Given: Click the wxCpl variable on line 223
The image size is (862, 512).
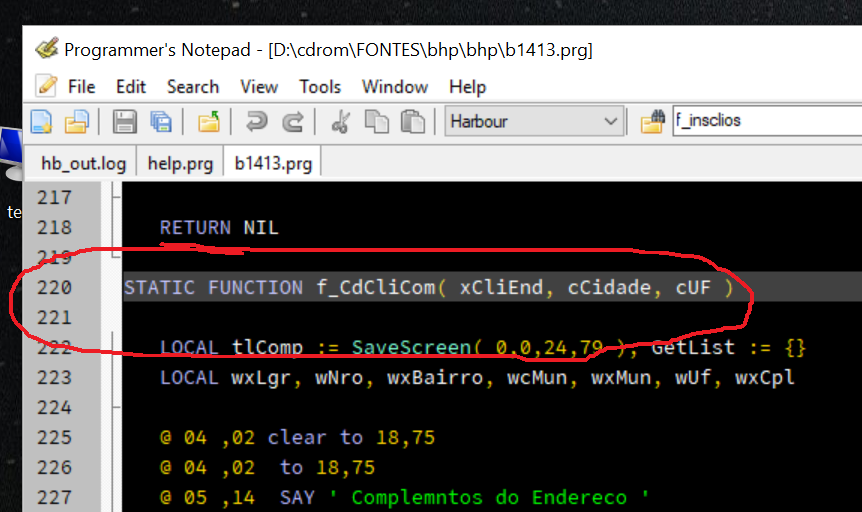Looking at the screenshot, I should click(x=765, y=378).
